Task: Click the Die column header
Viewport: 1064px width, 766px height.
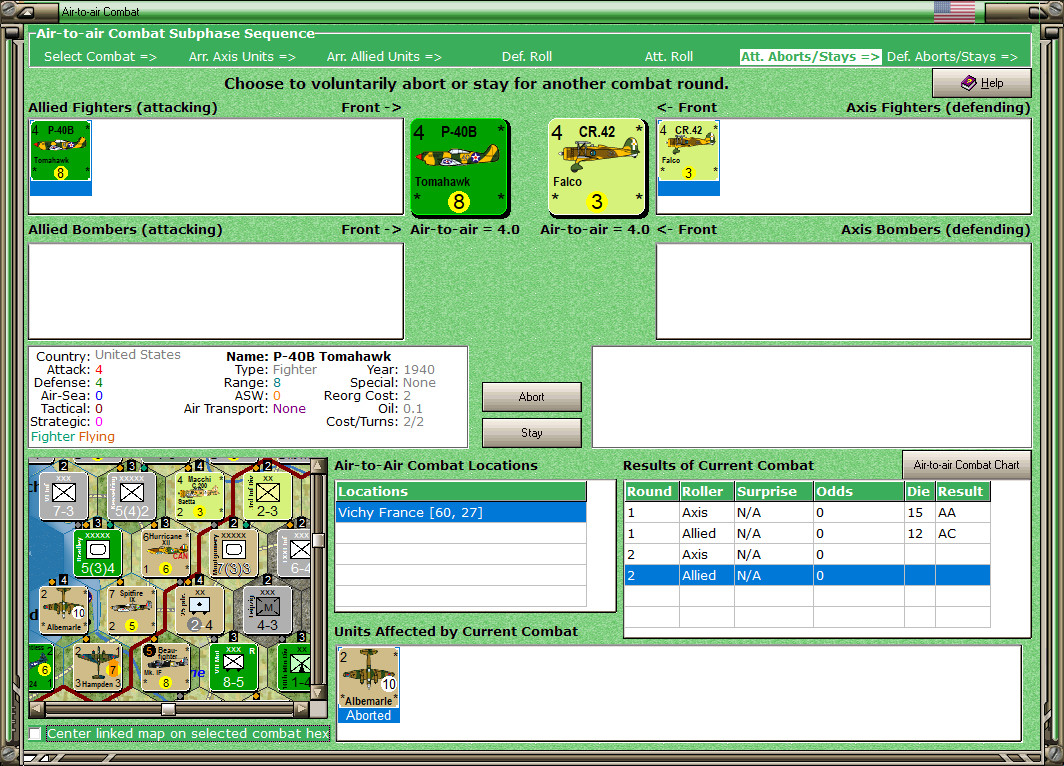Action: (x=919, y=491)
